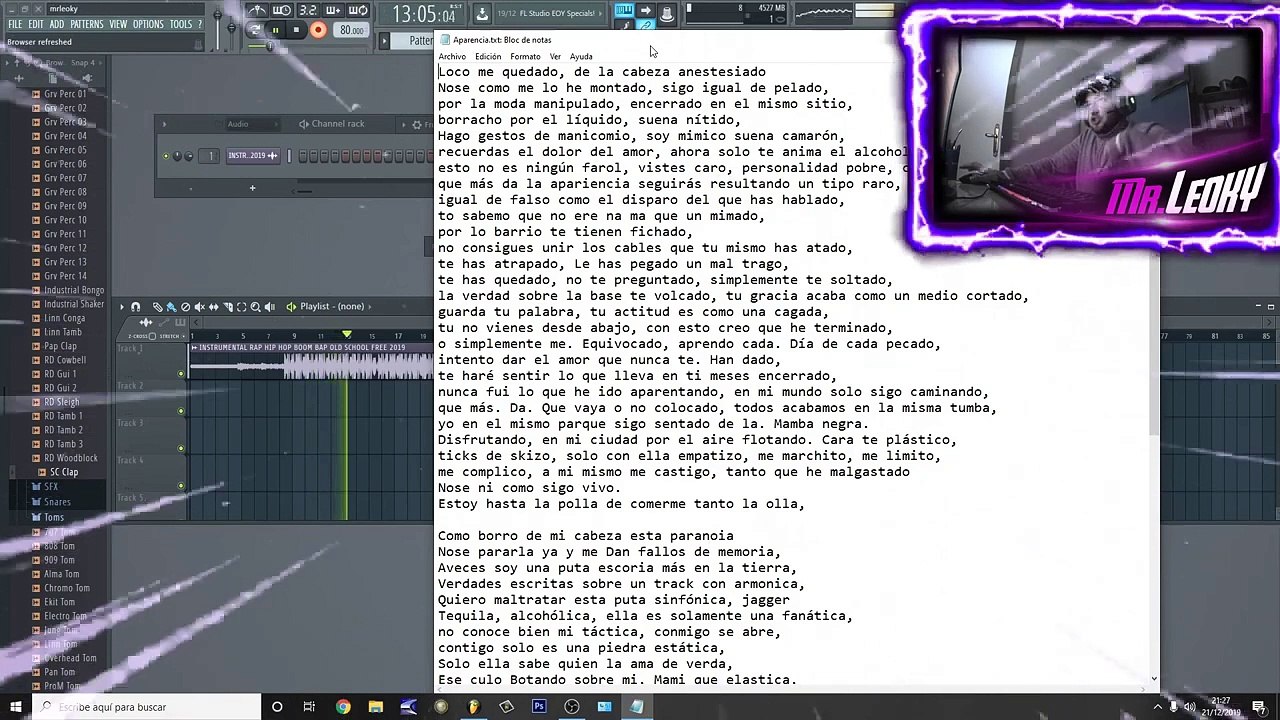
Task: Add a channel with the plus button
Action: (x=252, y=188)
